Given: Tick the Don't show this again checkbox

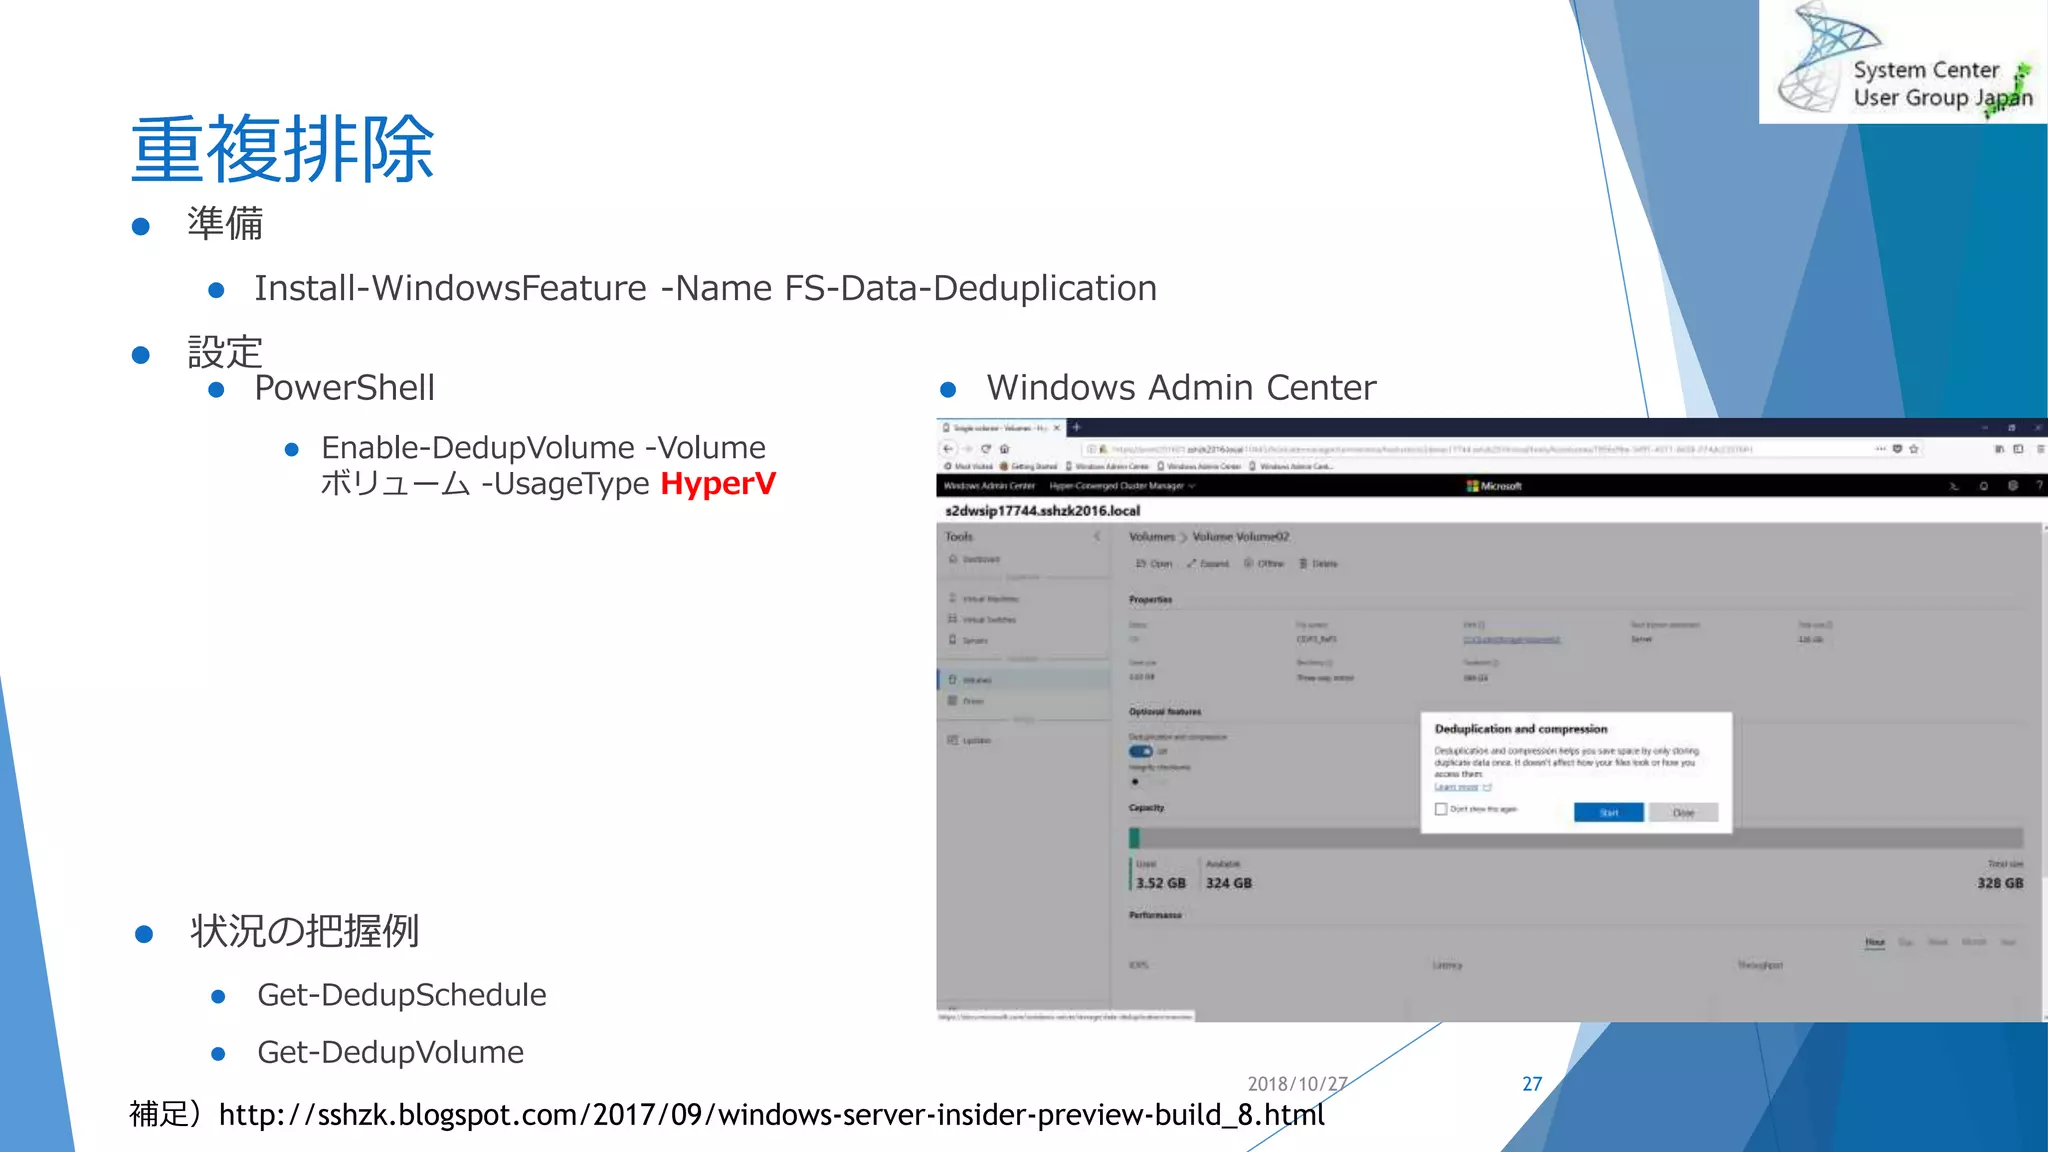Looking at the screenshot, I should point(1441,809).
